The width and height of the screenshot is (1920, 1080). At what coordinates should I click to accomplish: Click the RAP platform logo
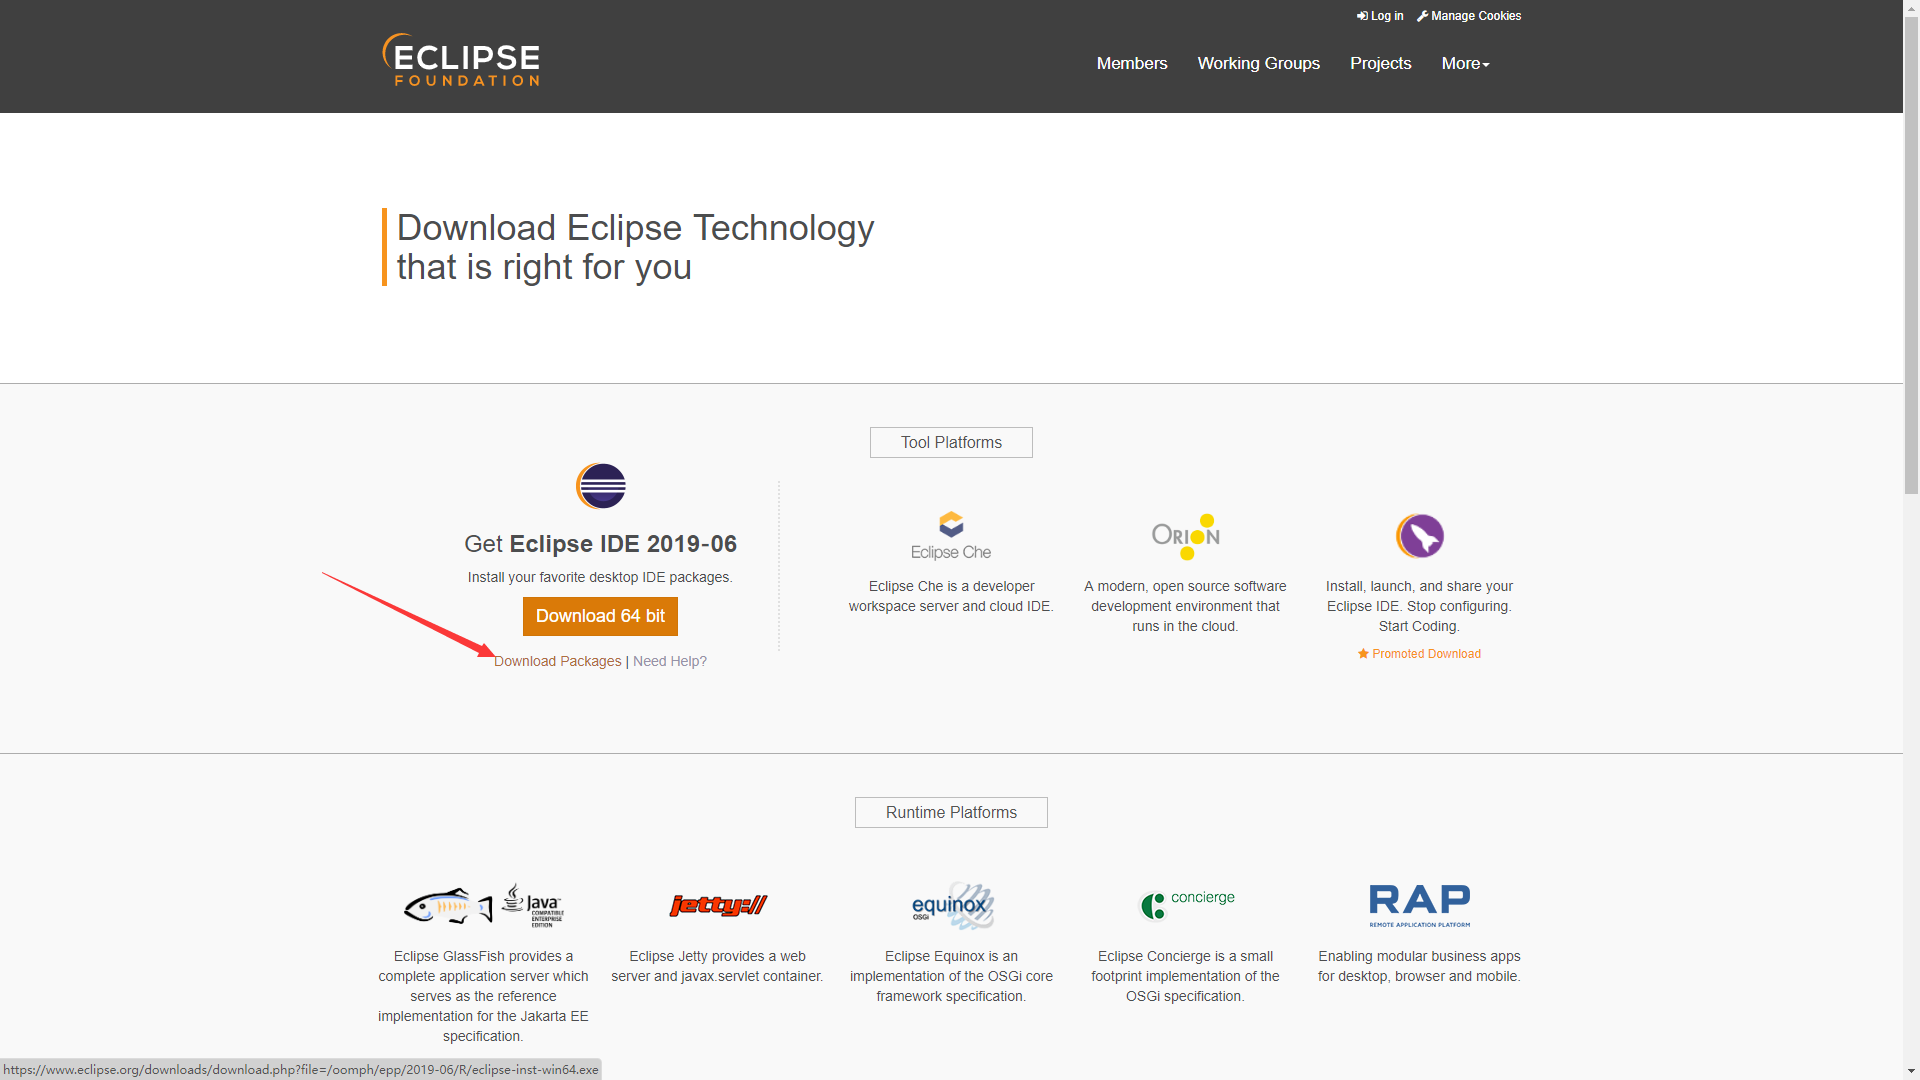(x=1419, y=904)
